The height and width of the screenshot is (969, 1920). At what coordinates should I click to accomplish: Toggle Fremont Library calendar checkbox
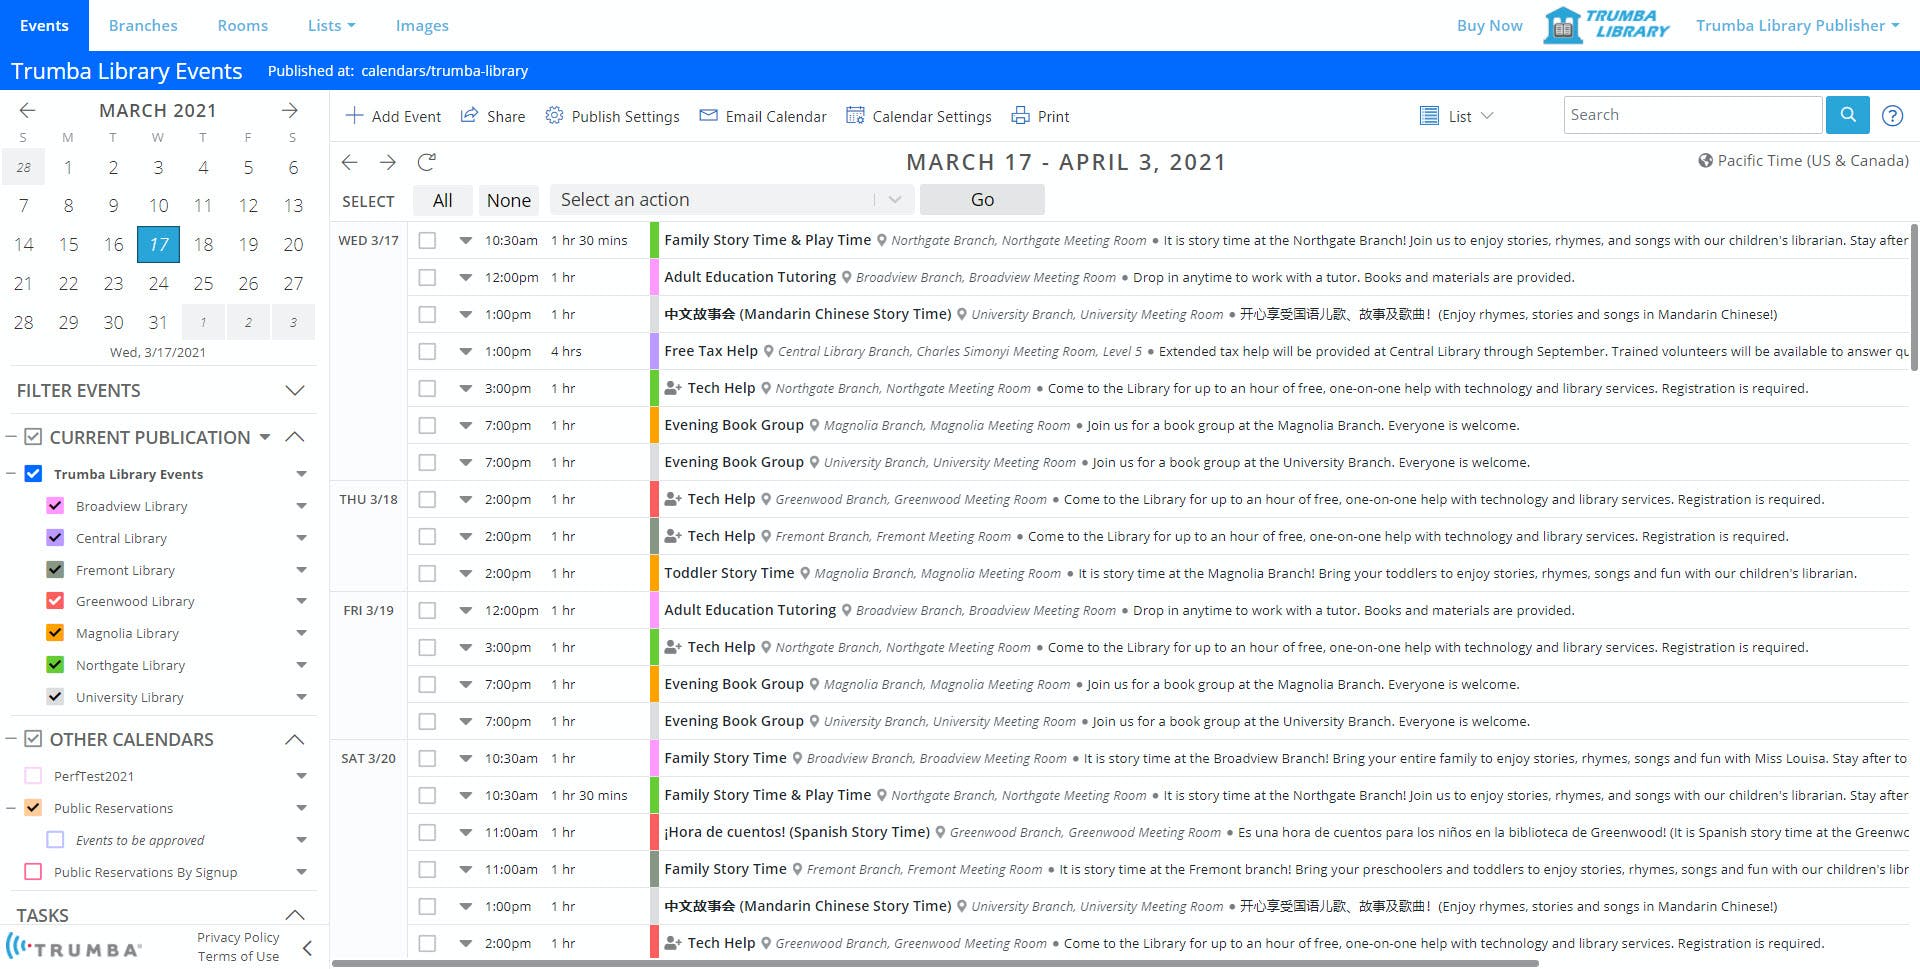click(x=55, y=570)
